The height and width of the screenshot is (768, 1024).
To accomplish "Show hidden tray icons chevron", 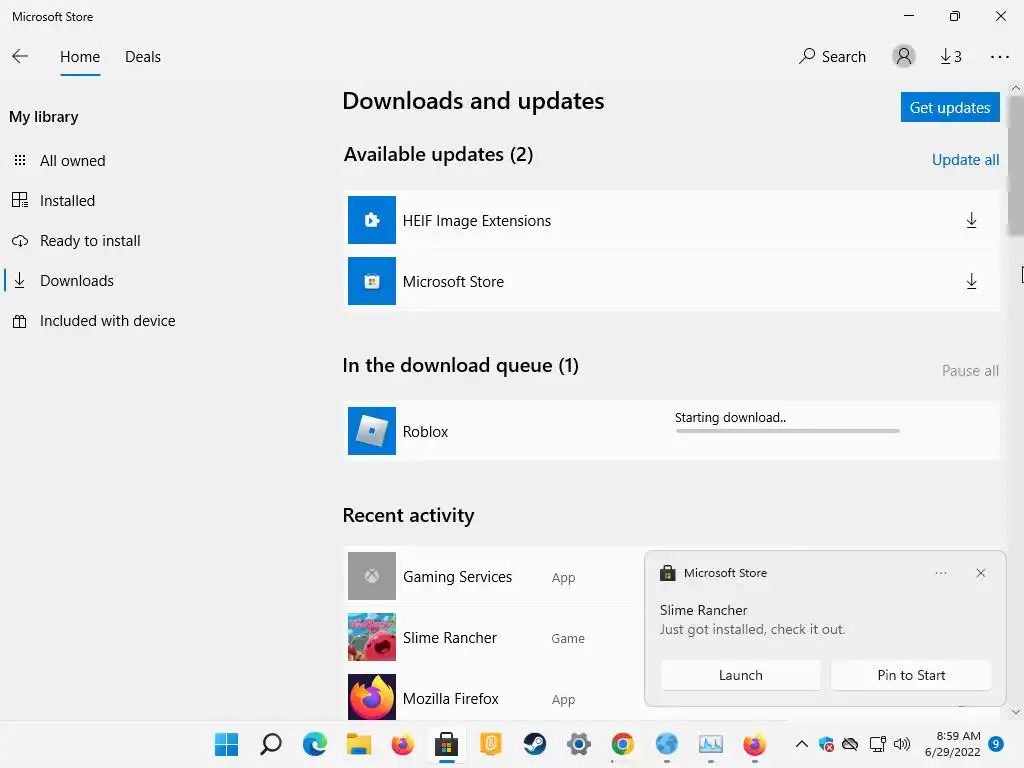I will pos(801,744).
